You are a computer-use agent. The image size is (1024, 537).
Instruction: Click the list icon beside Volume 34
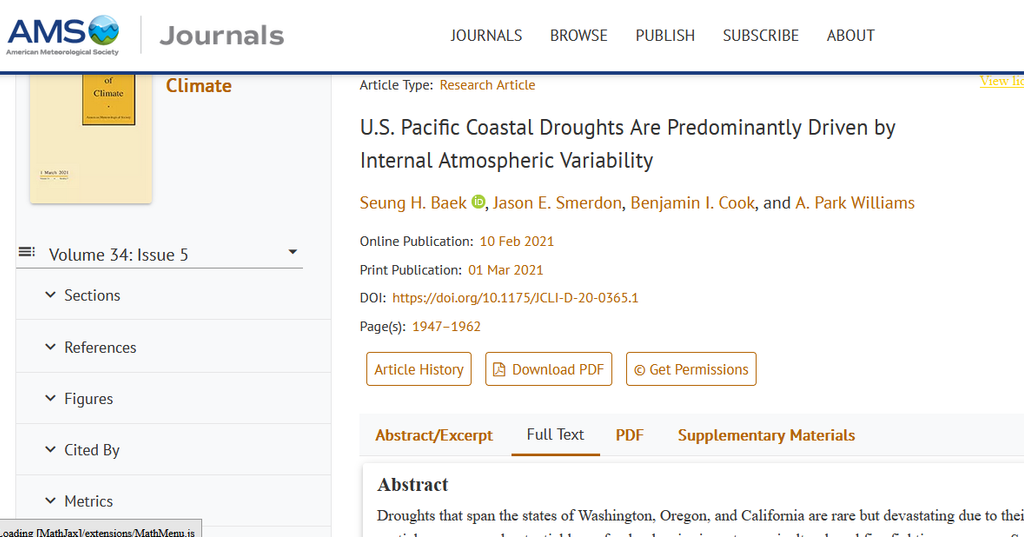tap(27, 252)
